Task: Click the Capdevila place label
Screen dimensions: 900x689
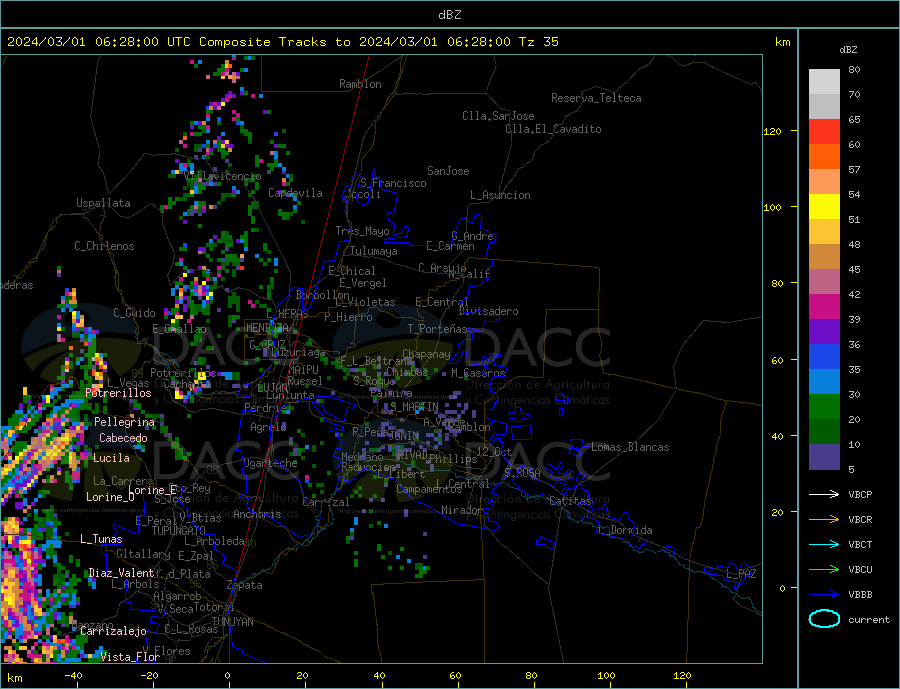Action: tap(295, 193)
